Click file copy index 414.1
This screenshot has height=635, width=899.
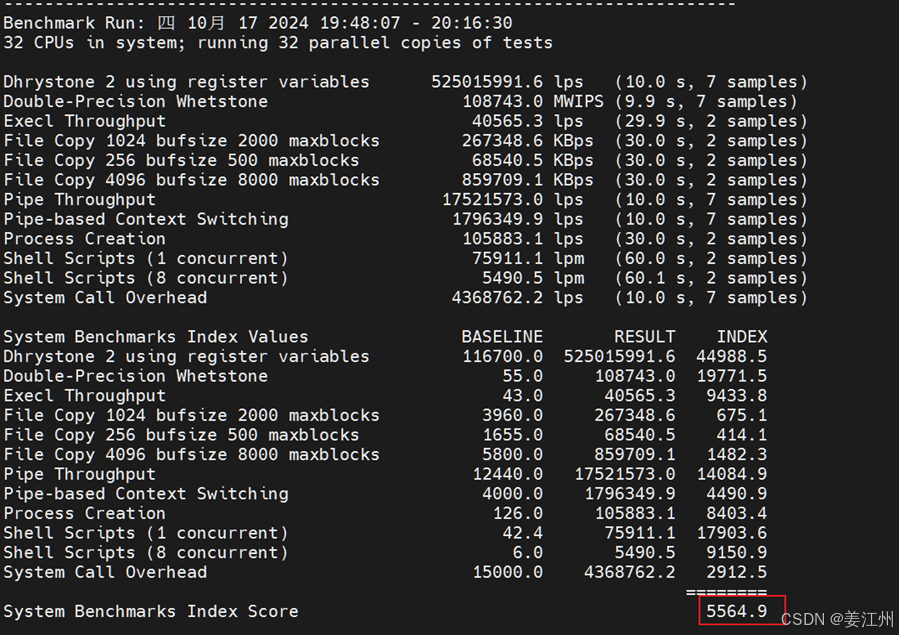(742, 435)
